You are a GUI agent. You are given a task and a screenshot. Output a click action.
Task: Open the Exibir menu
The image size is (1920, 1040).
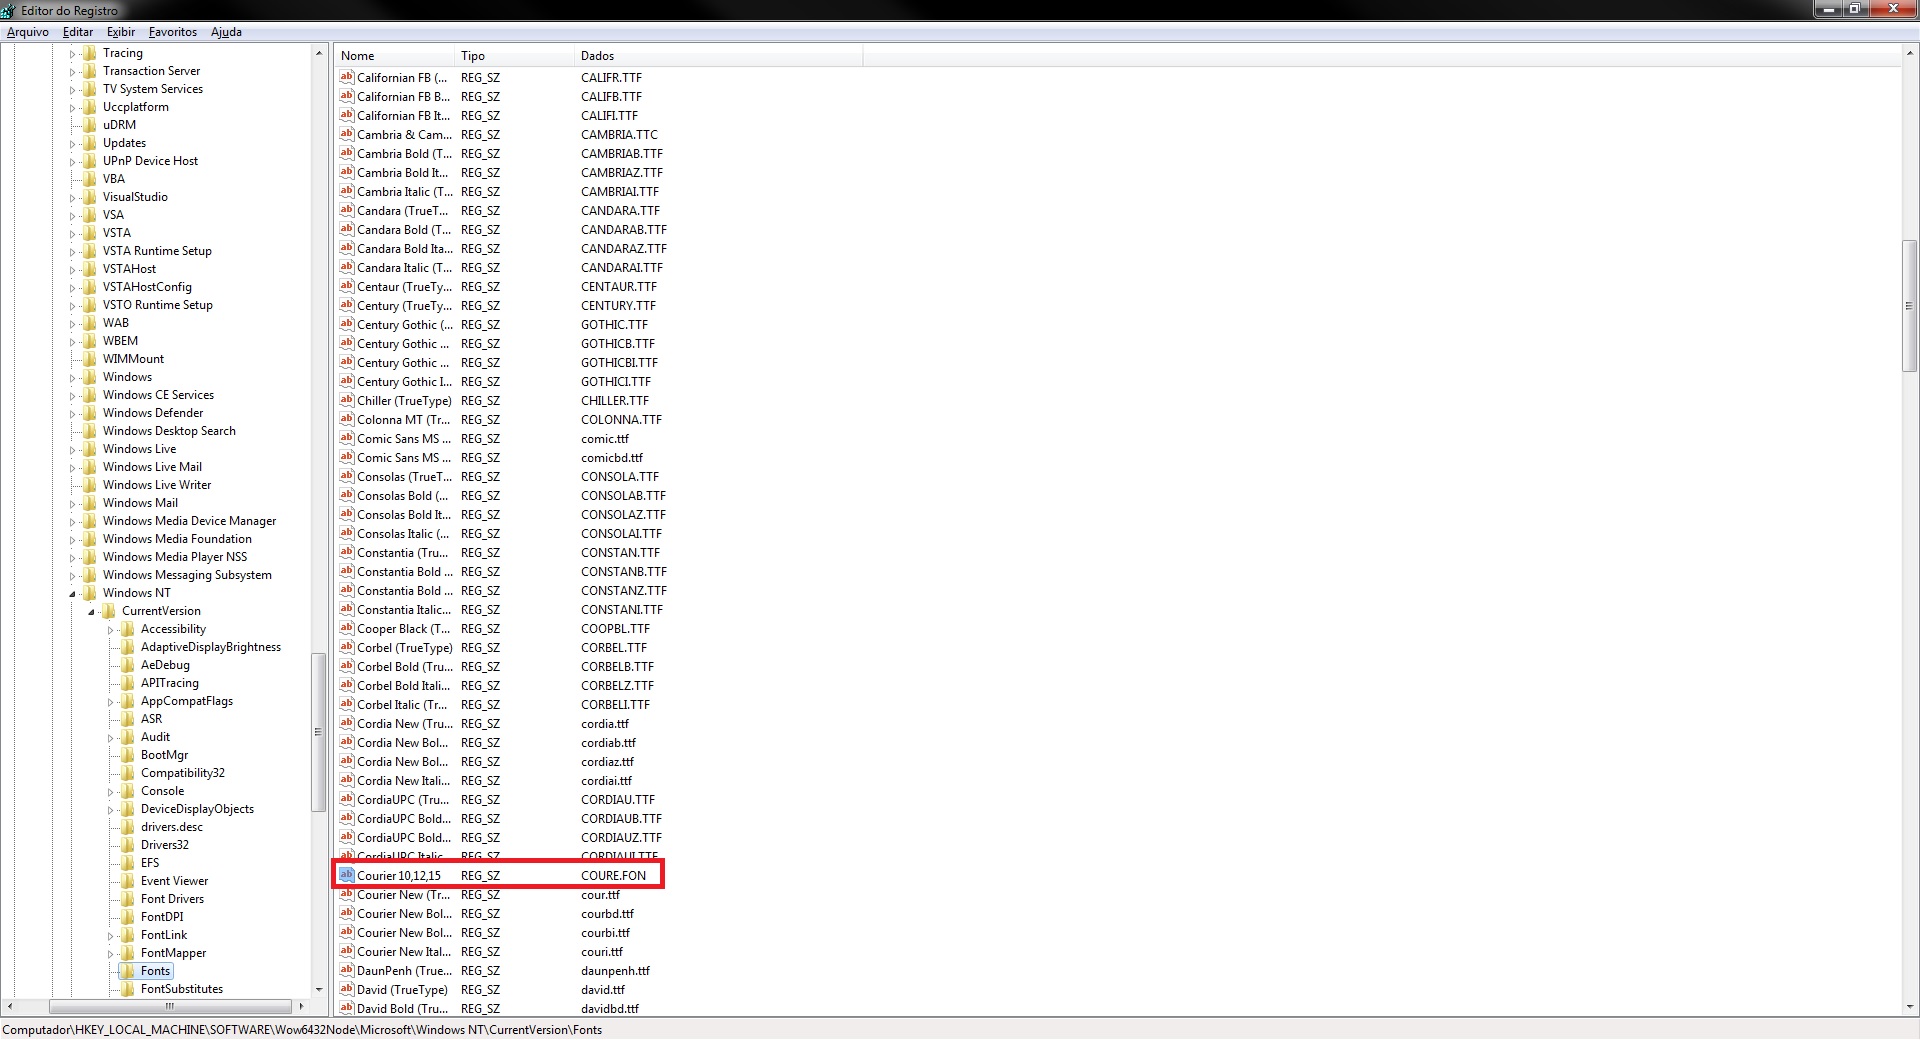click(121, 32)
